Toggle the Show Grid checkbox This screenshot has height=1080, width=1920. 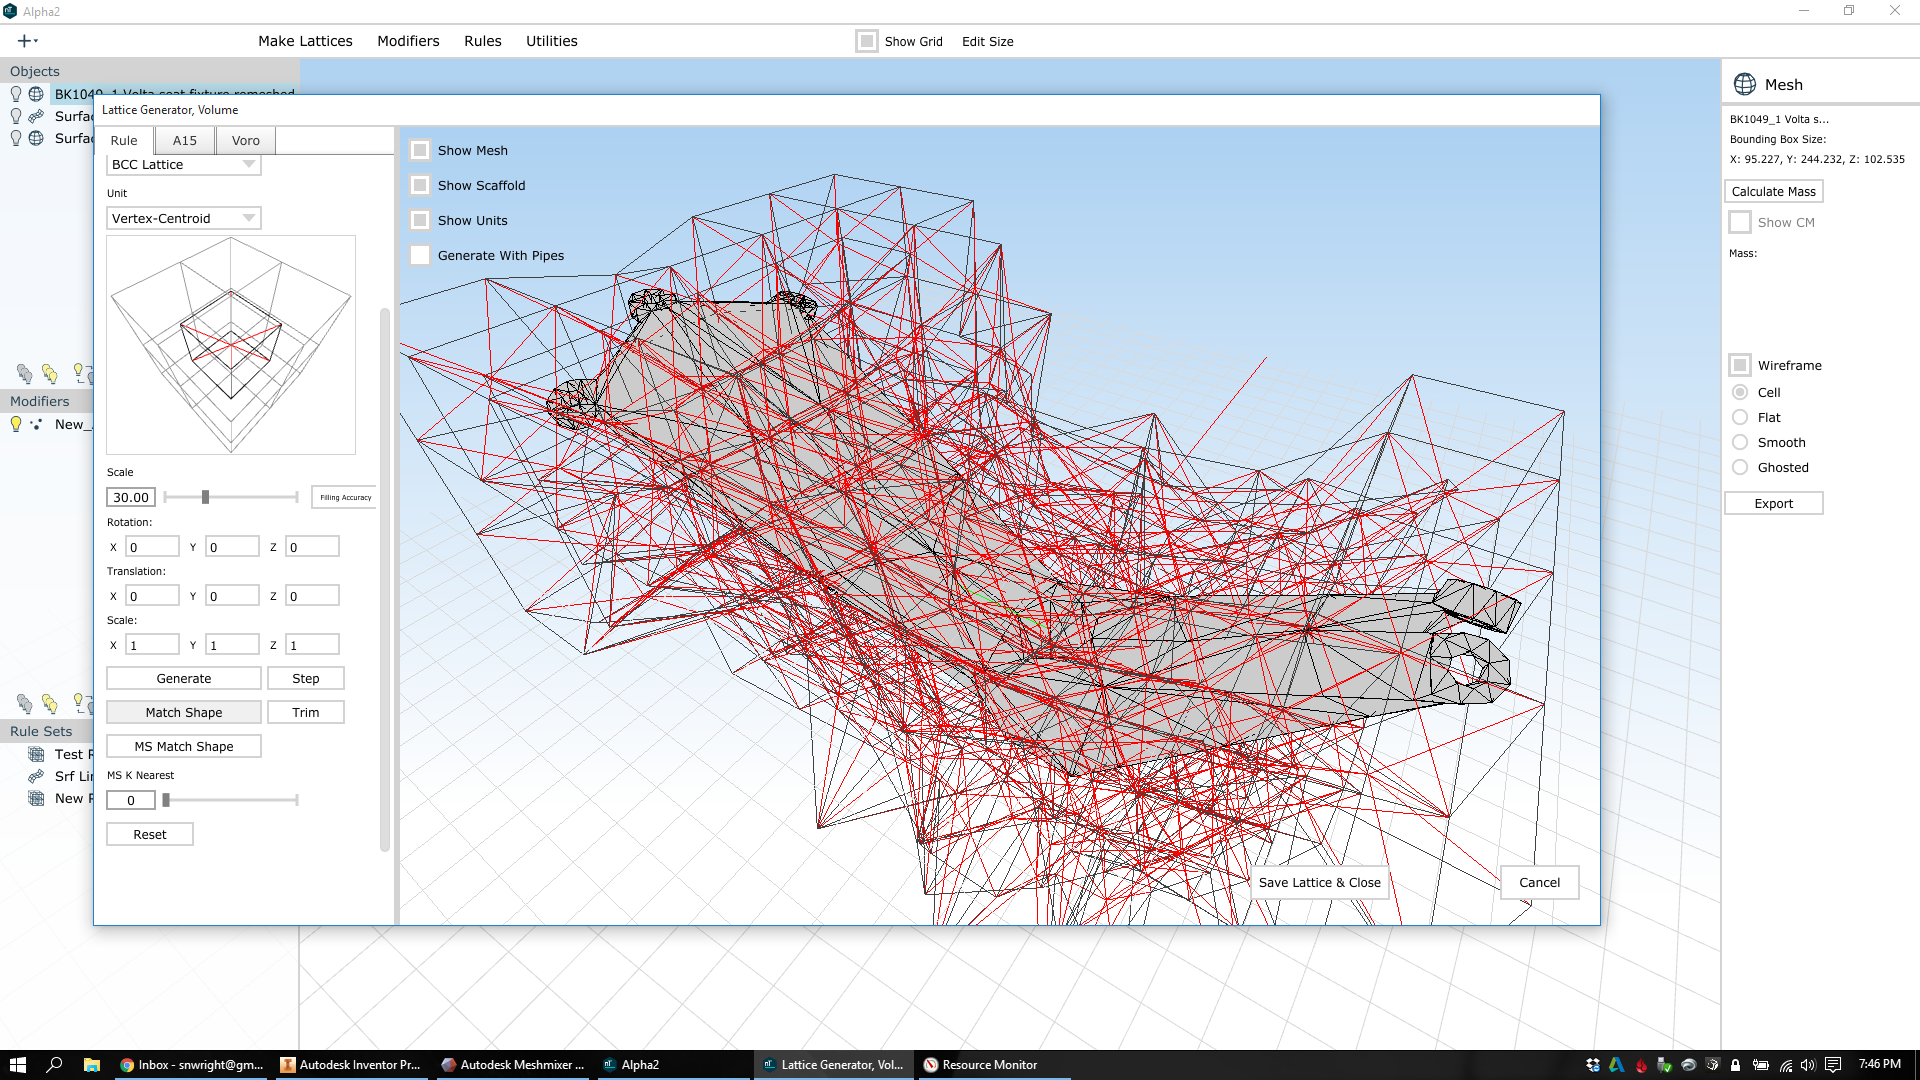coord(867,41)
